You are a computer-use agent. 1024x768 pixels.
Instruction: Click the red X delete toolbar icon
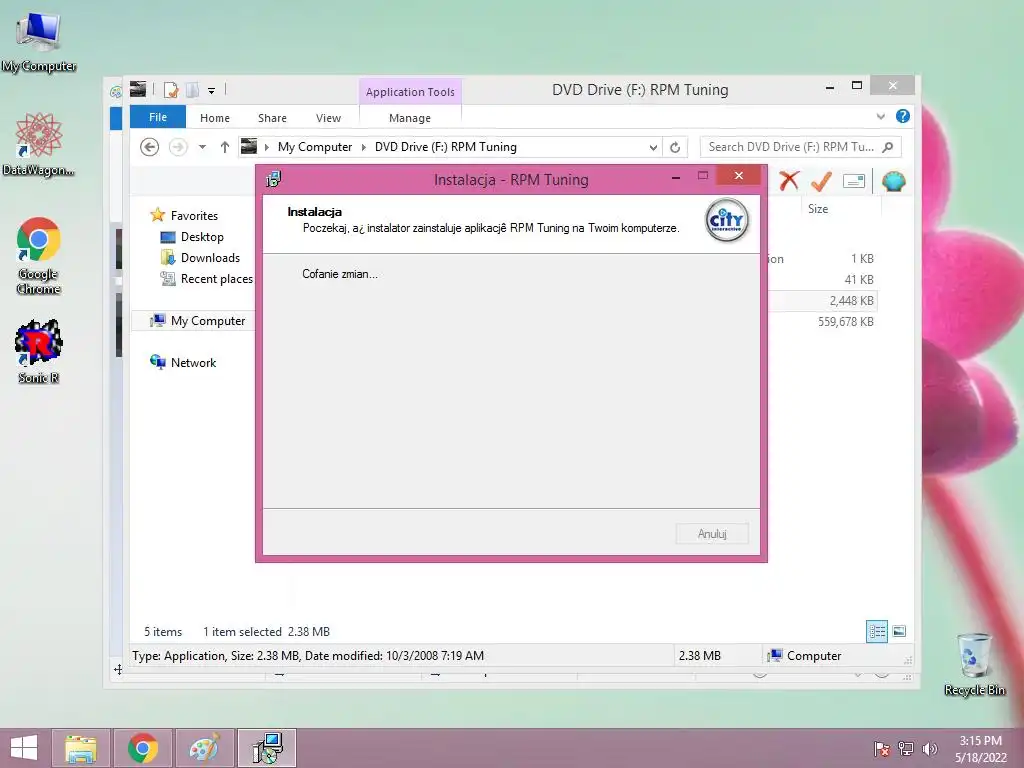tap(789, 181)
